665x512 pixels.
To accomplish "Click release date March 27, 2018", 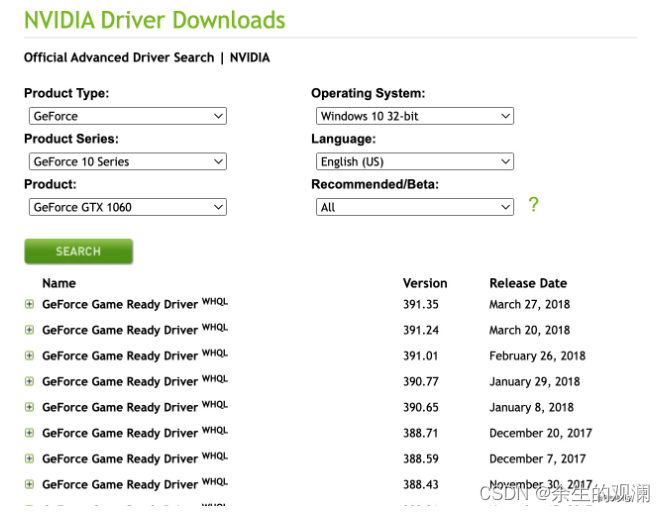I will 530,305.
